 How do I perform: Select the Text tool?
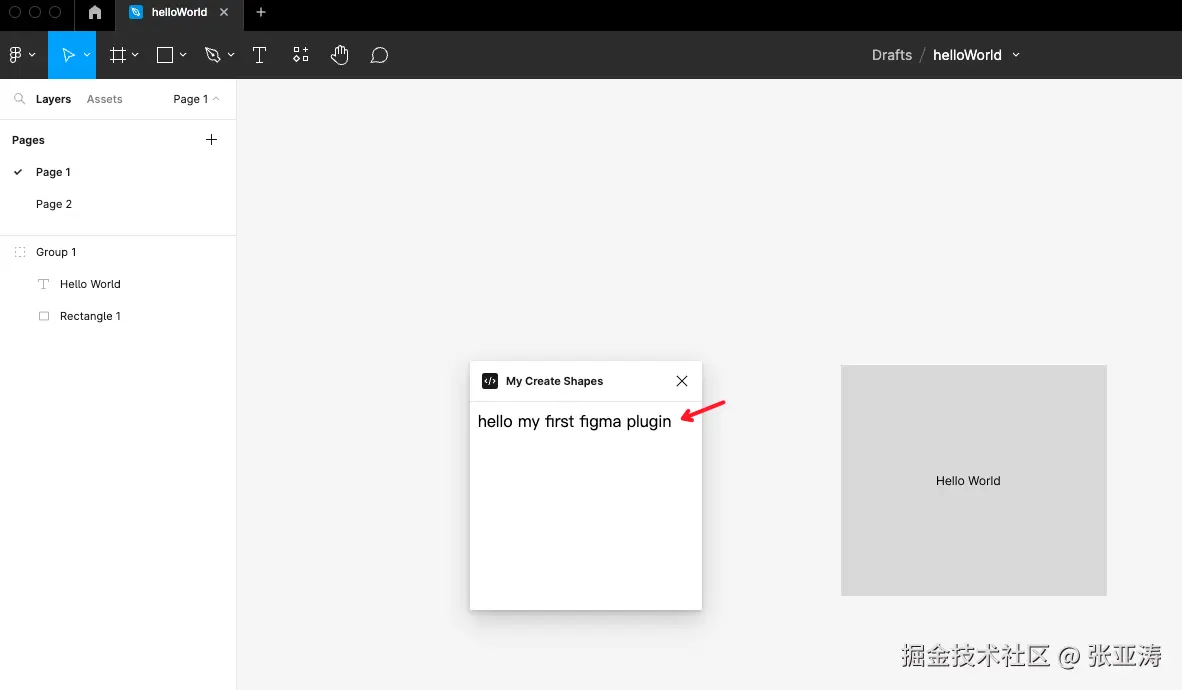click(259, 55)
